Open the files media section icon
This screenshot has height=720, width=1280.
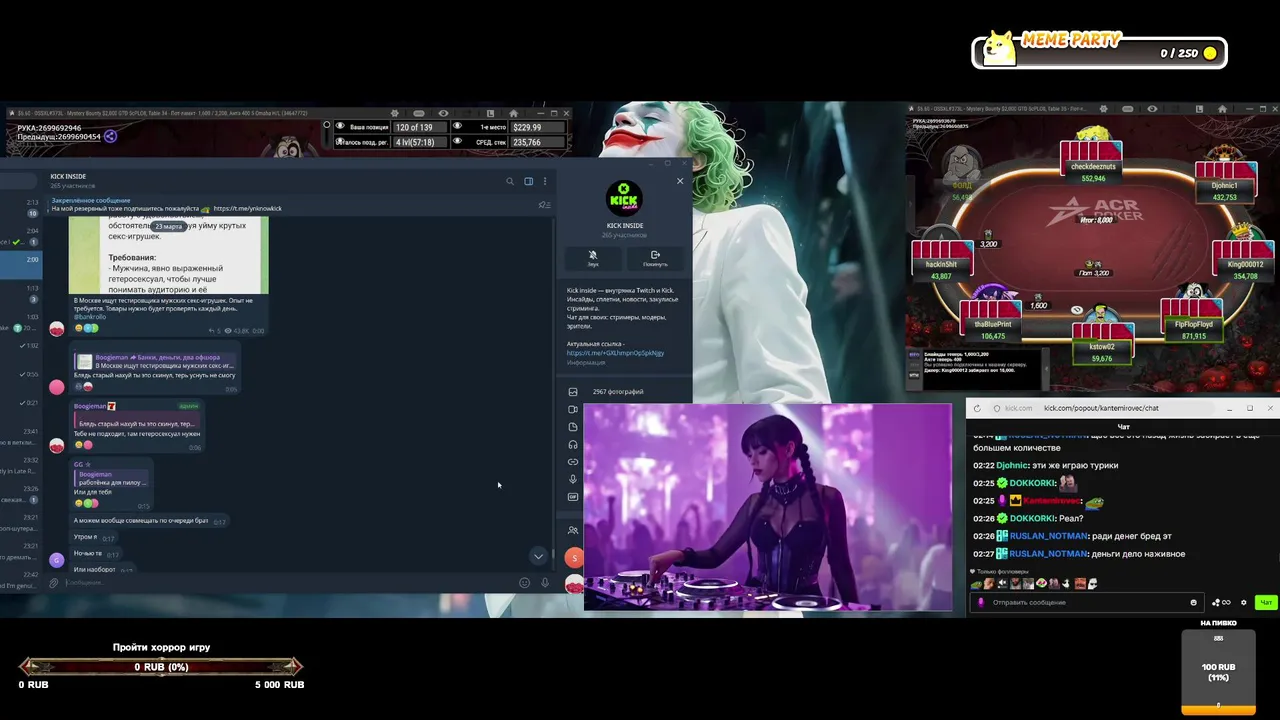(573, 427)
